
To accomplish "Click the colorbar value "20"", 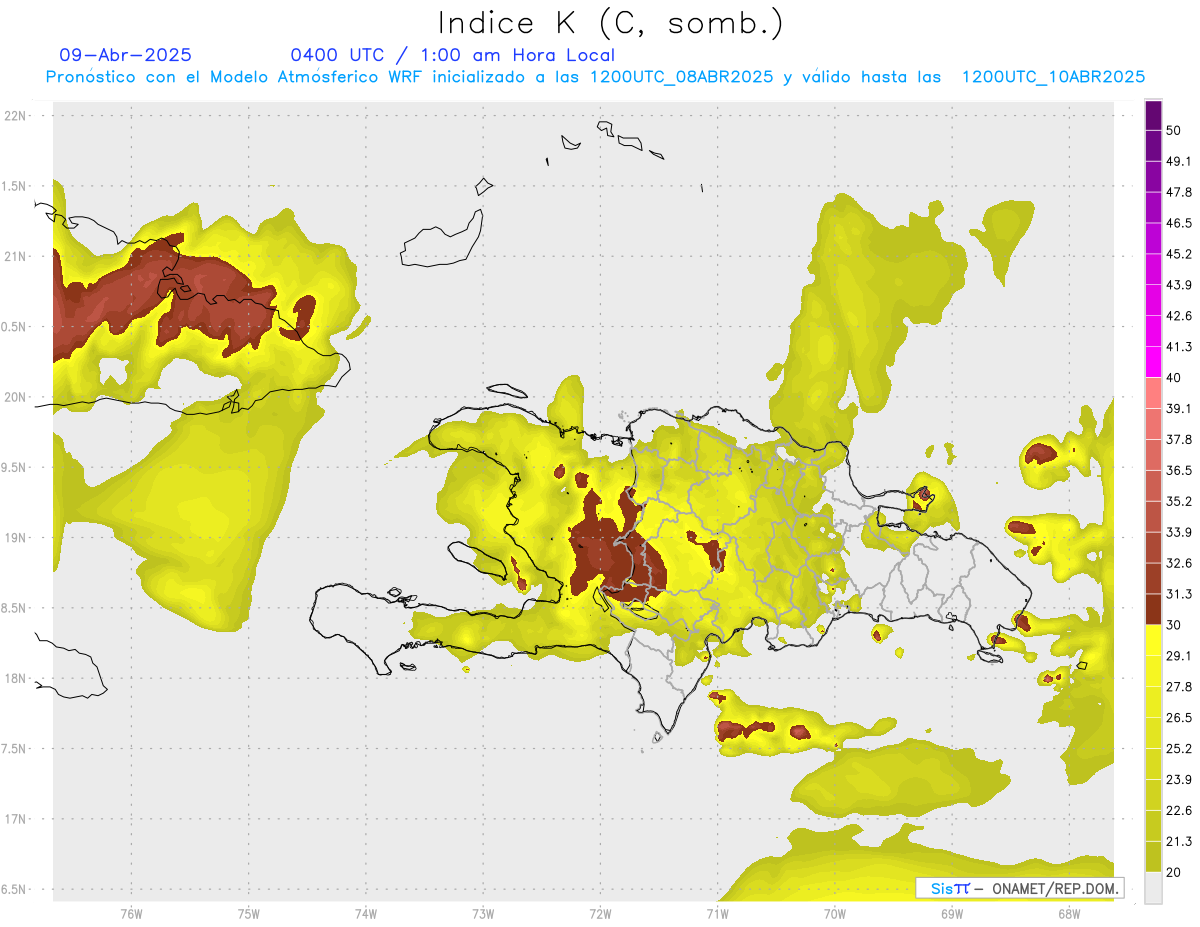I will [1174, 873].
